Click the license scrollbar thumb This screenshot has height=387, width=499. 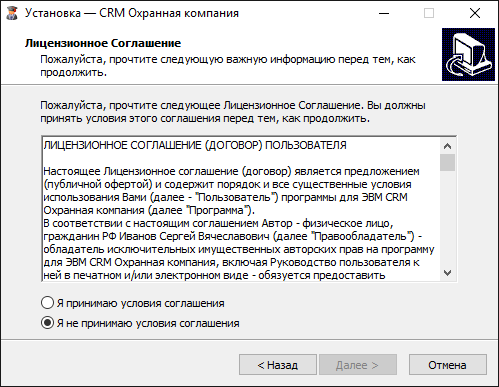(447, 162)
